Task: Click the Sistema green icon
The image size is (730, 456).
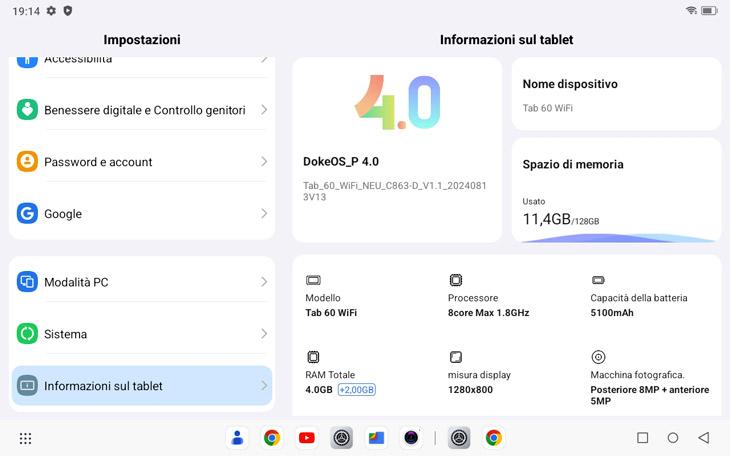Action: [27, 334]
